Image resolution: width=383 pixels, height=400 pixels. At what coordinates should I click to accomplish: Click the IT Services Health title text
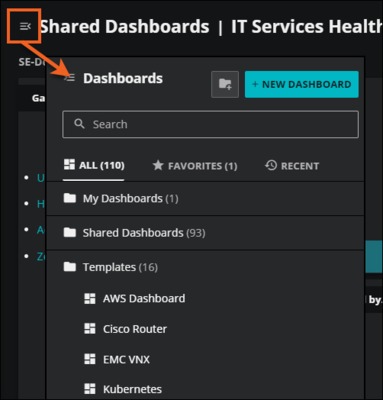tap(307, 26)
